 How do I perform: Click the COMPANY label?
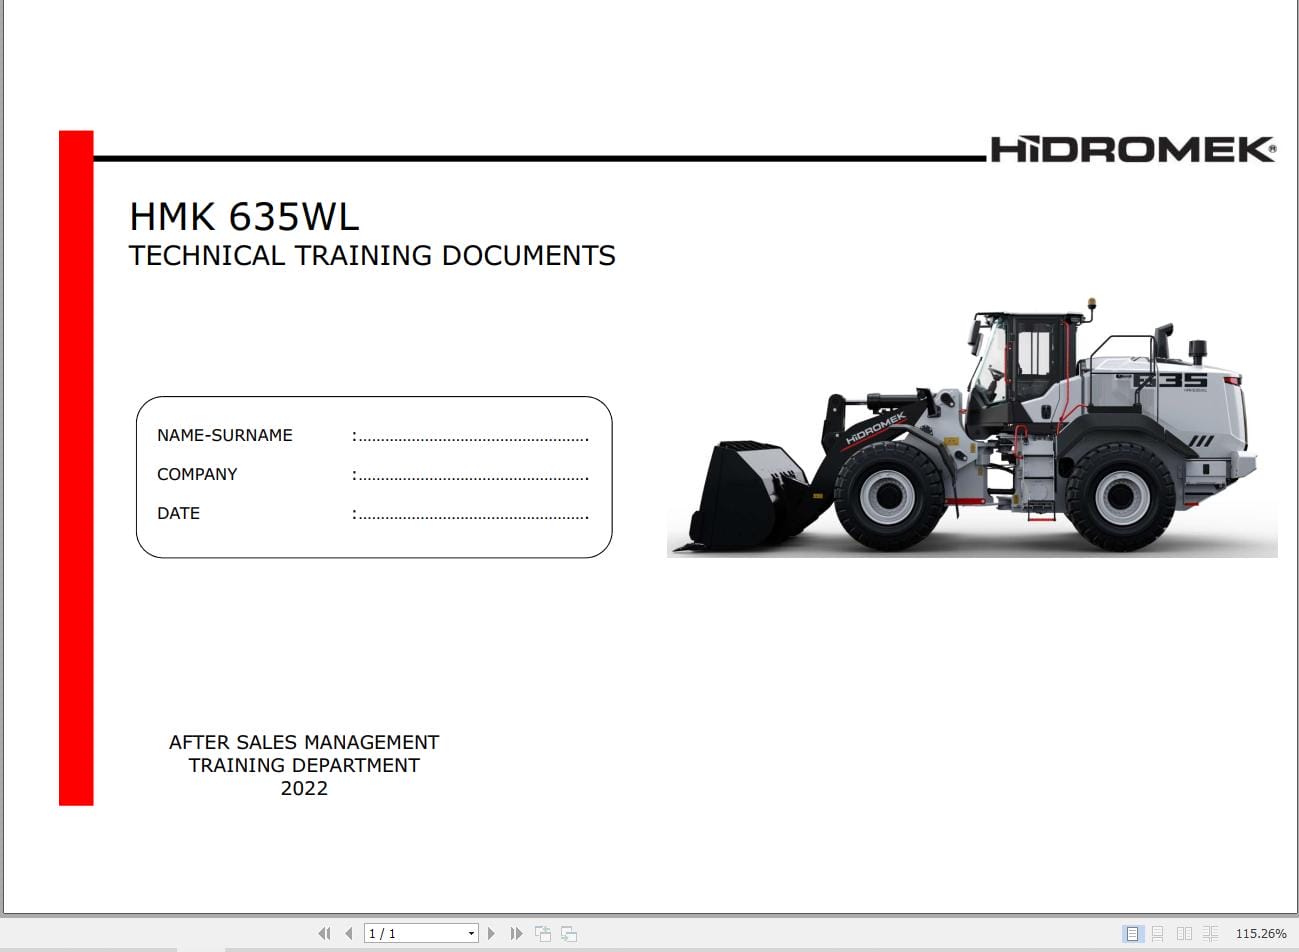coord(197,474)
